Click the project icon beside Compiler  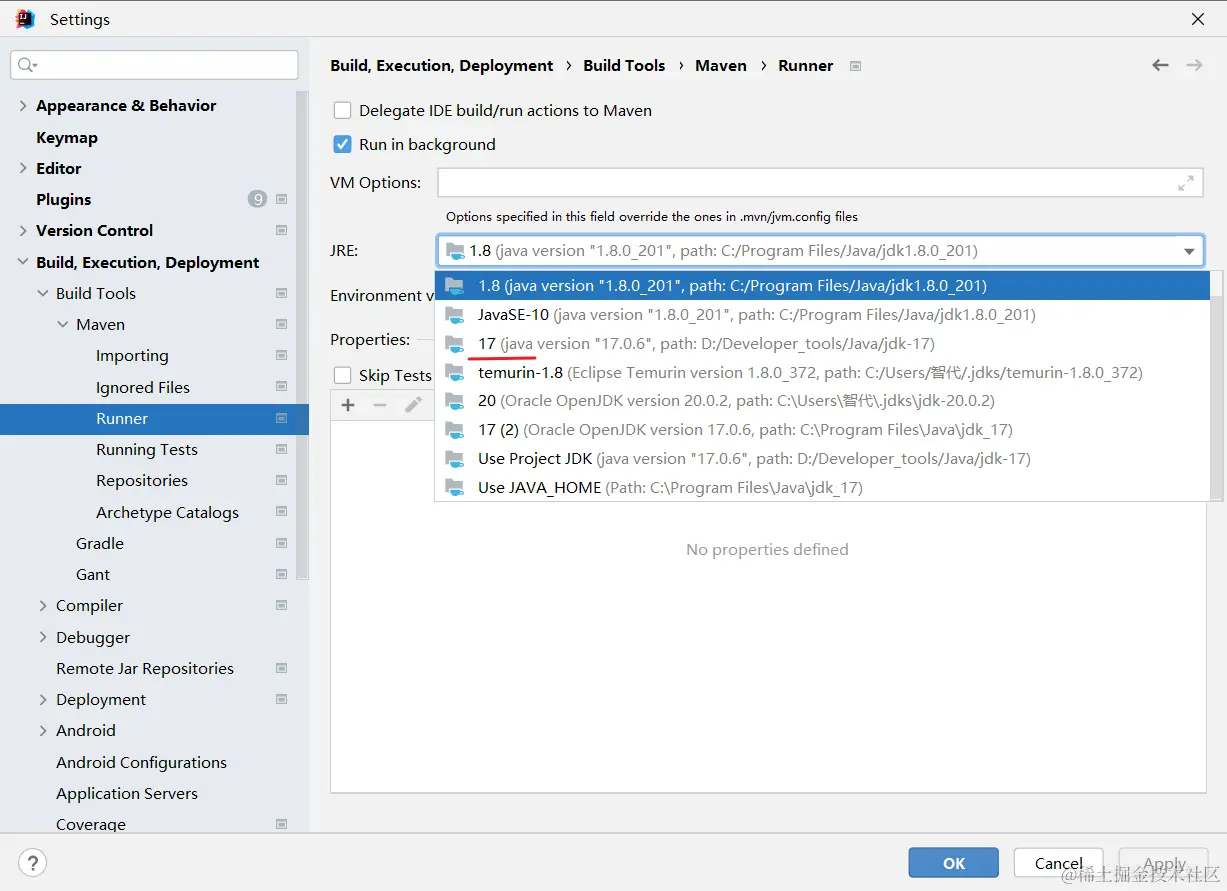pos(281,605)
